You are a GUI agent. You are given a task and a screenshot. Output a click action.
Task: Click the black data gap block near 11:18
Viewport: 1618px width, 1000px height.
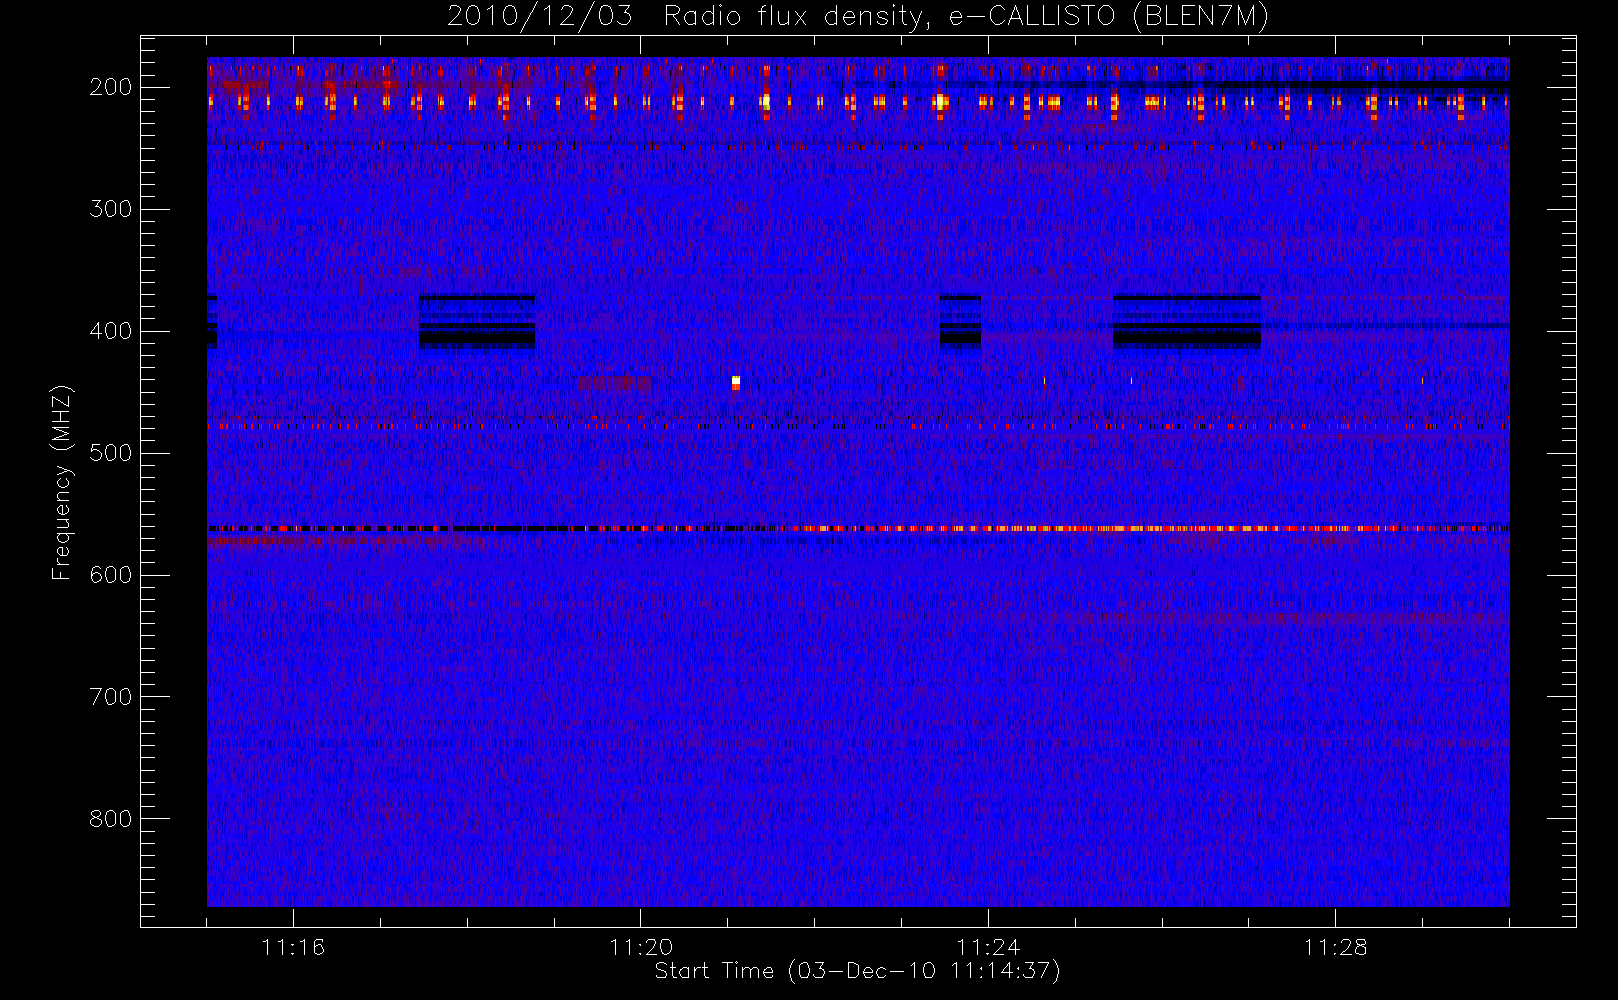(x=477, y=321)
